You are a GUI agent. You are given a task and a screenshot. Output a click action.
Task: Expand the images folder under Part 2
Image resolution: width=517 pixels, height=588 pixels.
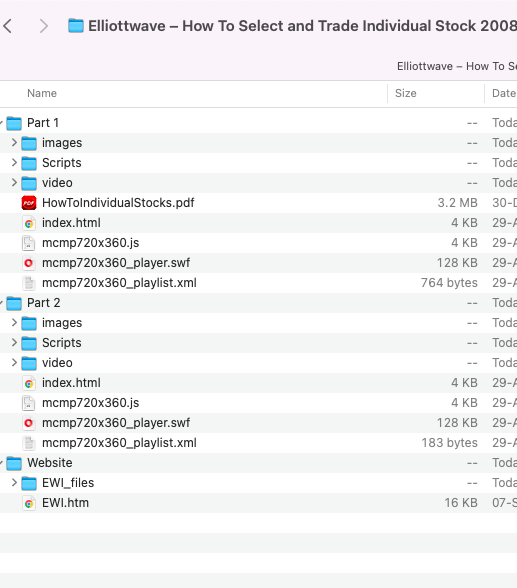tap(14, 323)
